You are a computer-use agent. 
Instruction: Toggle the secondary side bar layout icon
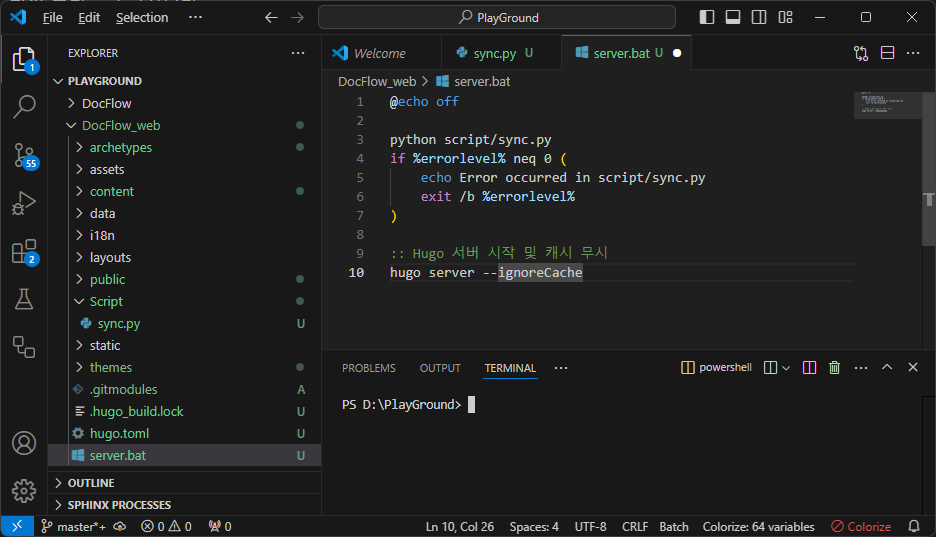coord(759,17)
